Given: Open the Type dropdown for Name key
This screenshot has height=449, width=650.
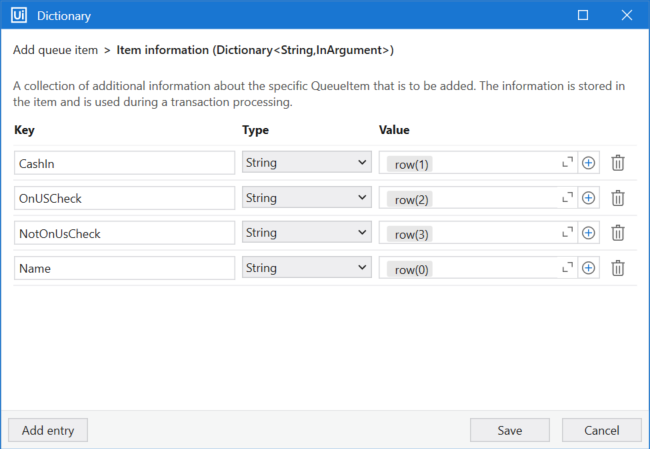Looking at the screenshot, I should 306,268.
